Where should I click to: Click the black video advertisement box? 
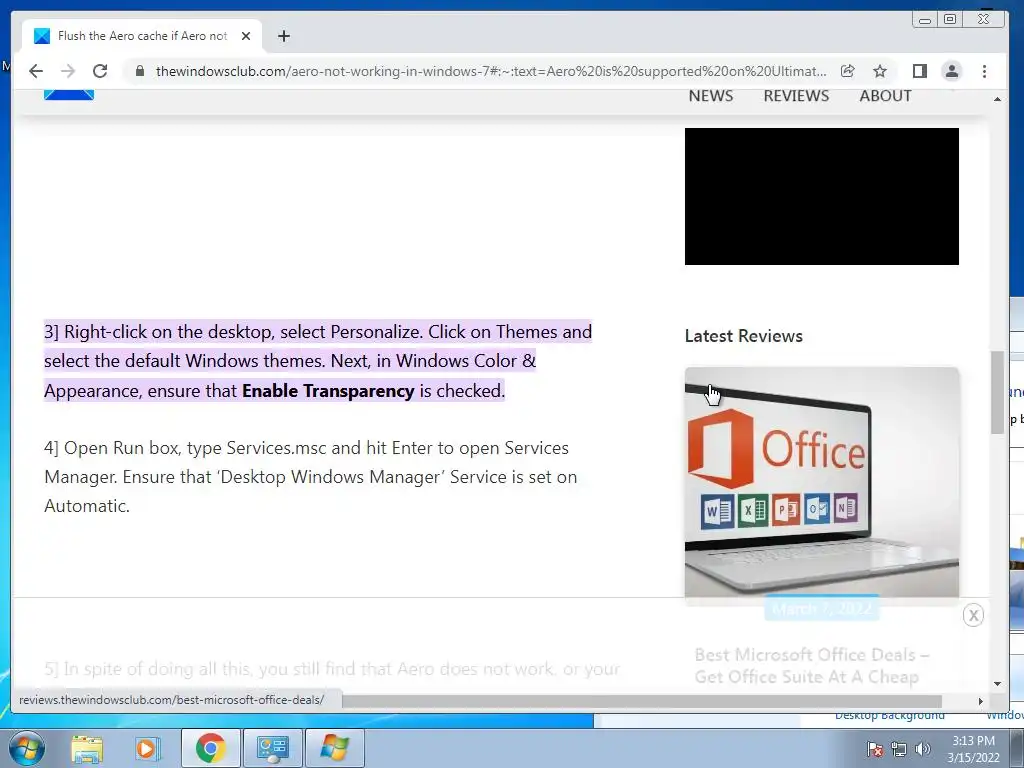click(822, 197)
